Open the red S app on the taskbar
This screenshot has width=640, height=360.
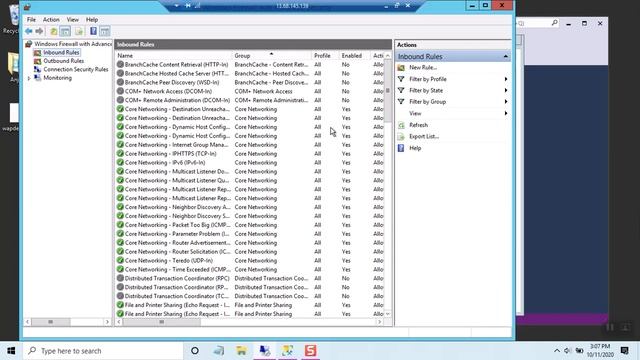310,351
